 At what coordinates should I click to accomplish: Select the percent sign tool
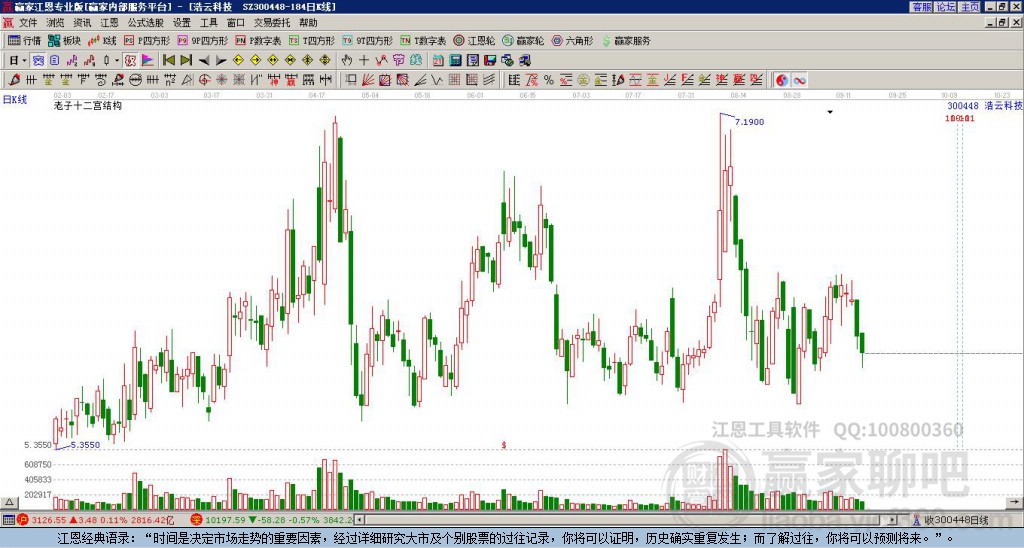tap(549, 80)
